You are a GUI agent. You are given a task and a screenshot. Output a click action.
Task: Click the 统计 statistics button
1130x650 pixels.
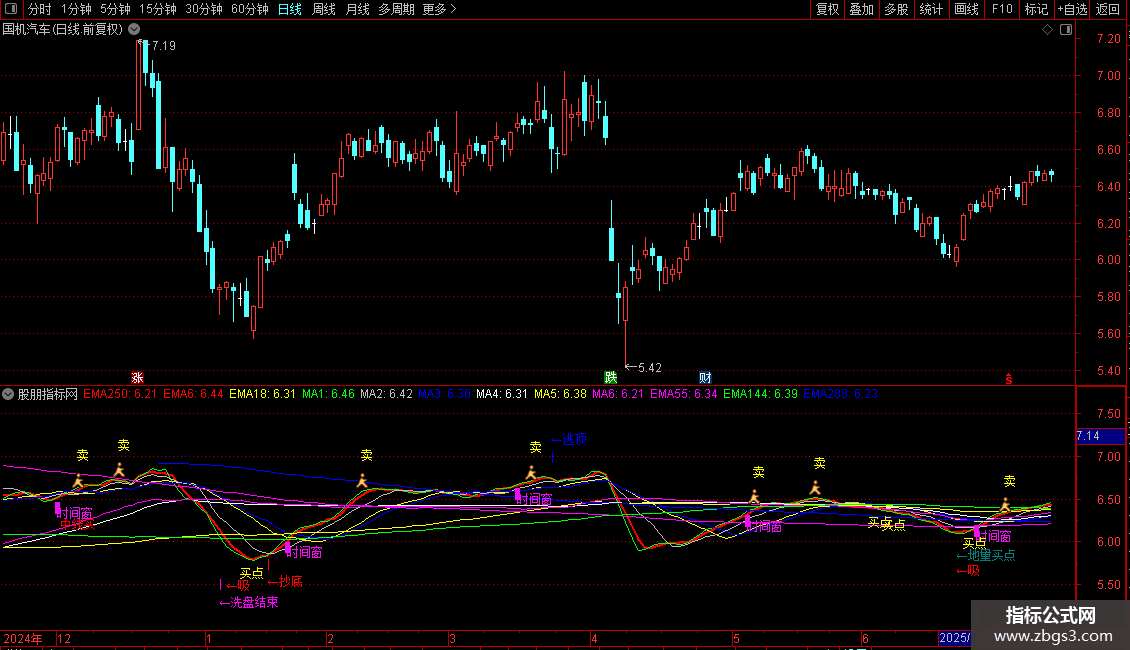931,9
